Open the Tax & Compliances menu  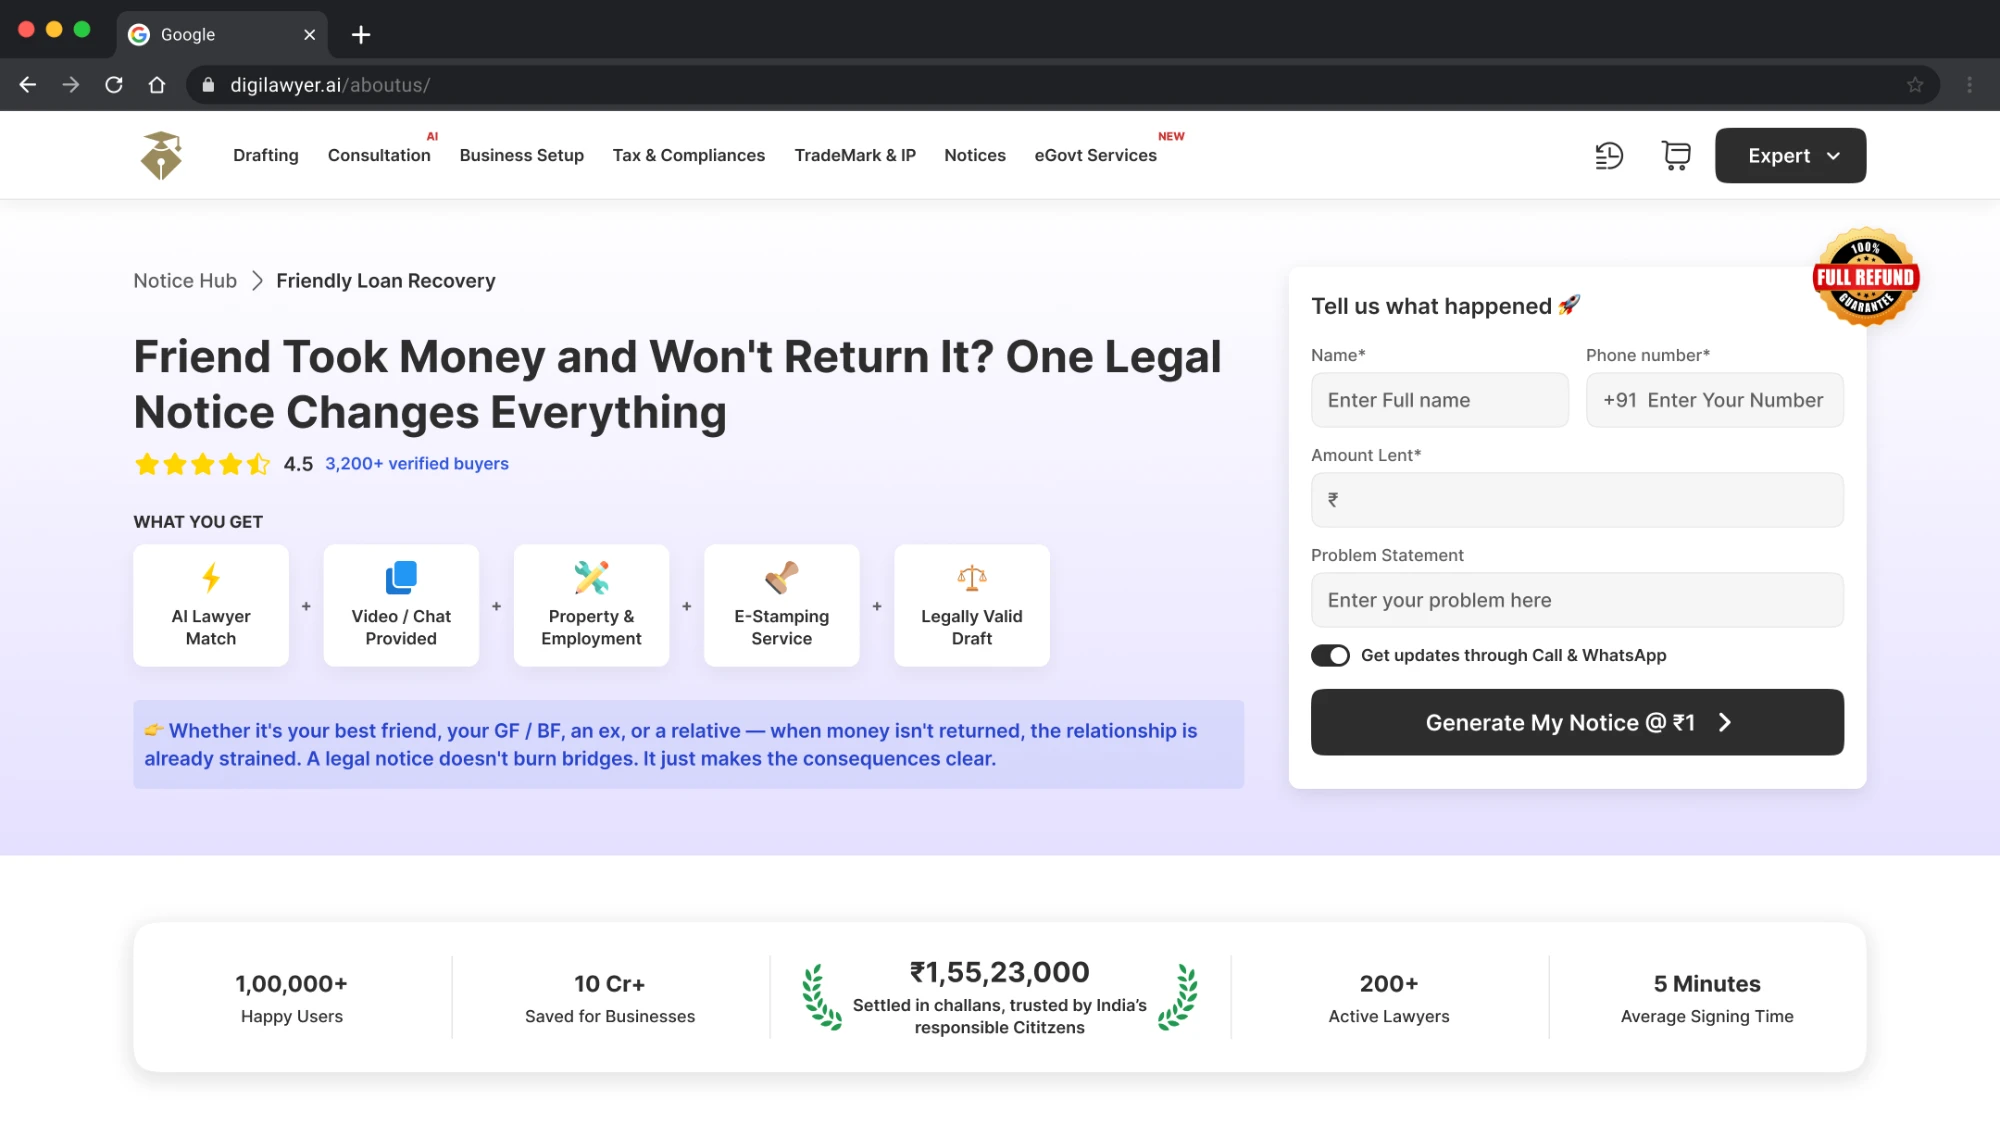[x=689, y=155]
